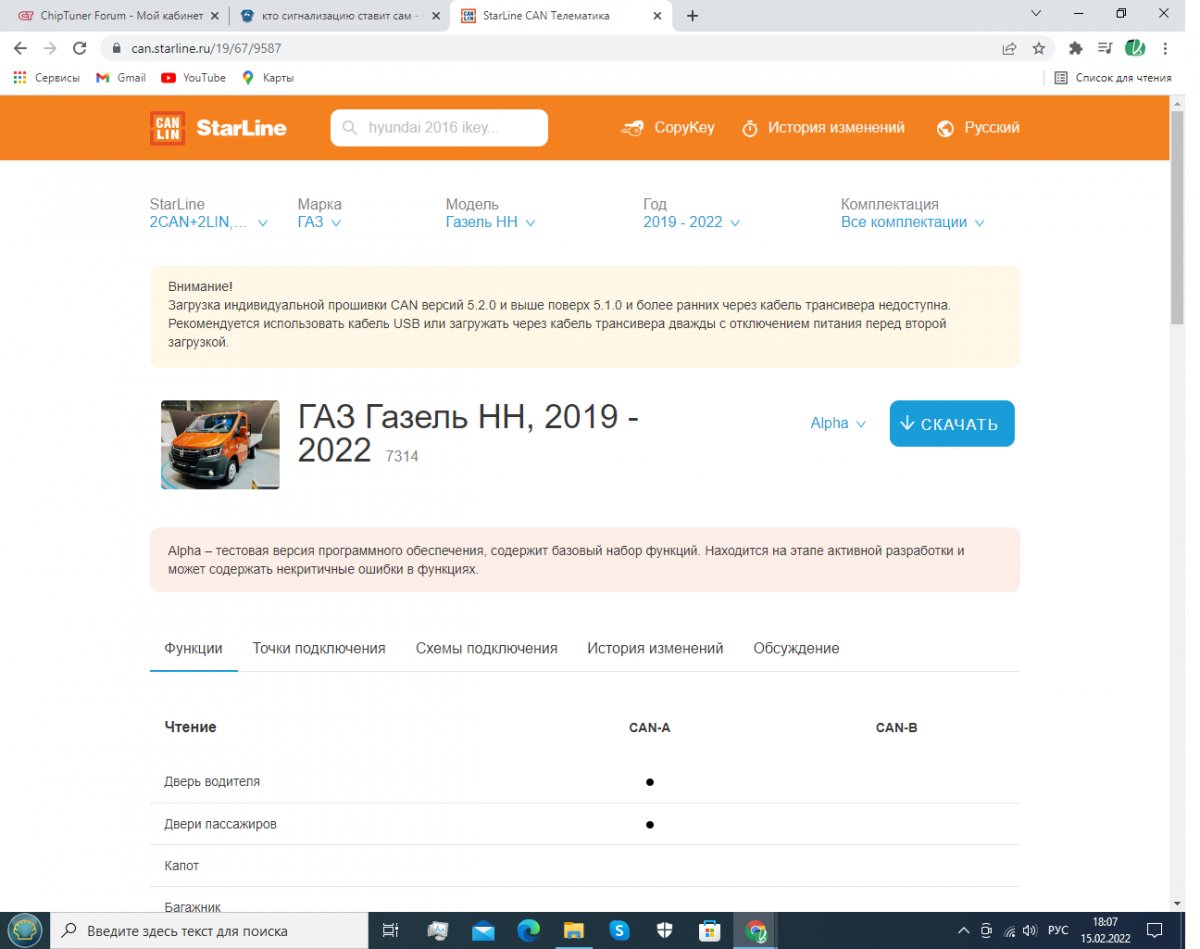The image size is (1200, 949).
Task: Open Microsoft Edge from the taskbar
Action: [528, 931]
